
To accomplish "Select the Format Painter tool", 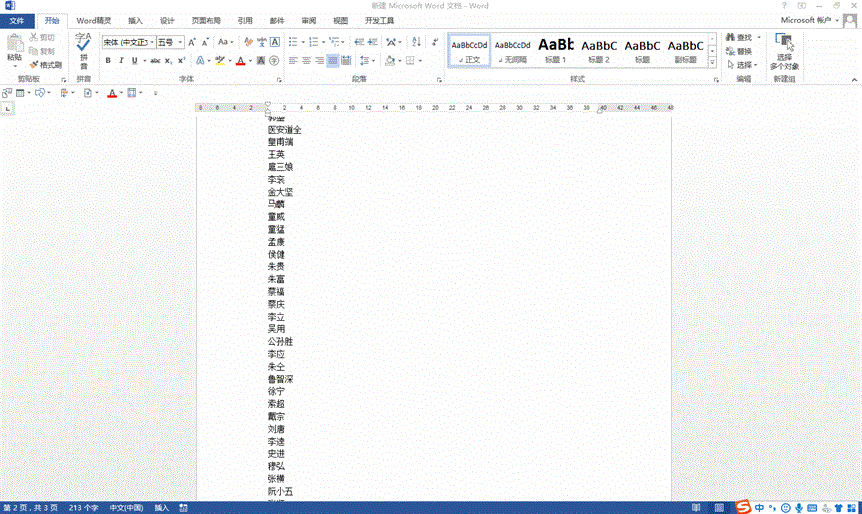I will (x=46, y=65).
